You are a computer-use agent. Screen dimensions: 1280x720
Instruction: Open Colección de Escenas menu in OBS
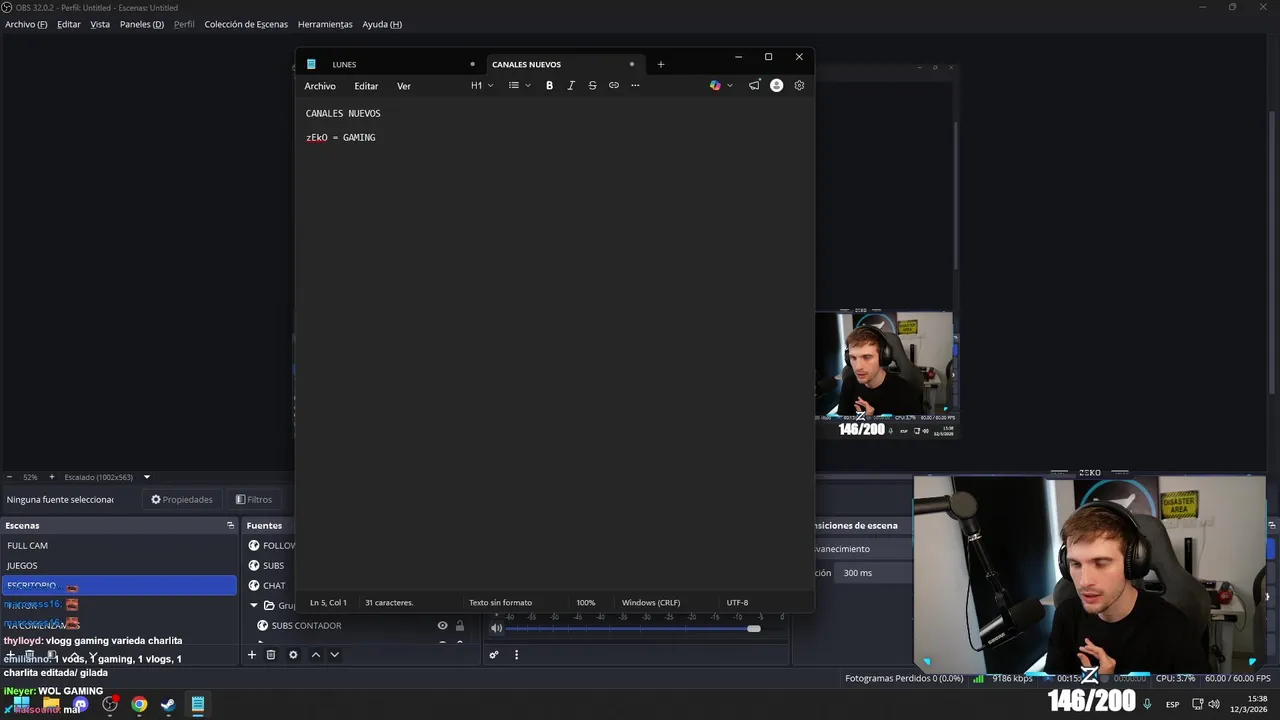246,24
